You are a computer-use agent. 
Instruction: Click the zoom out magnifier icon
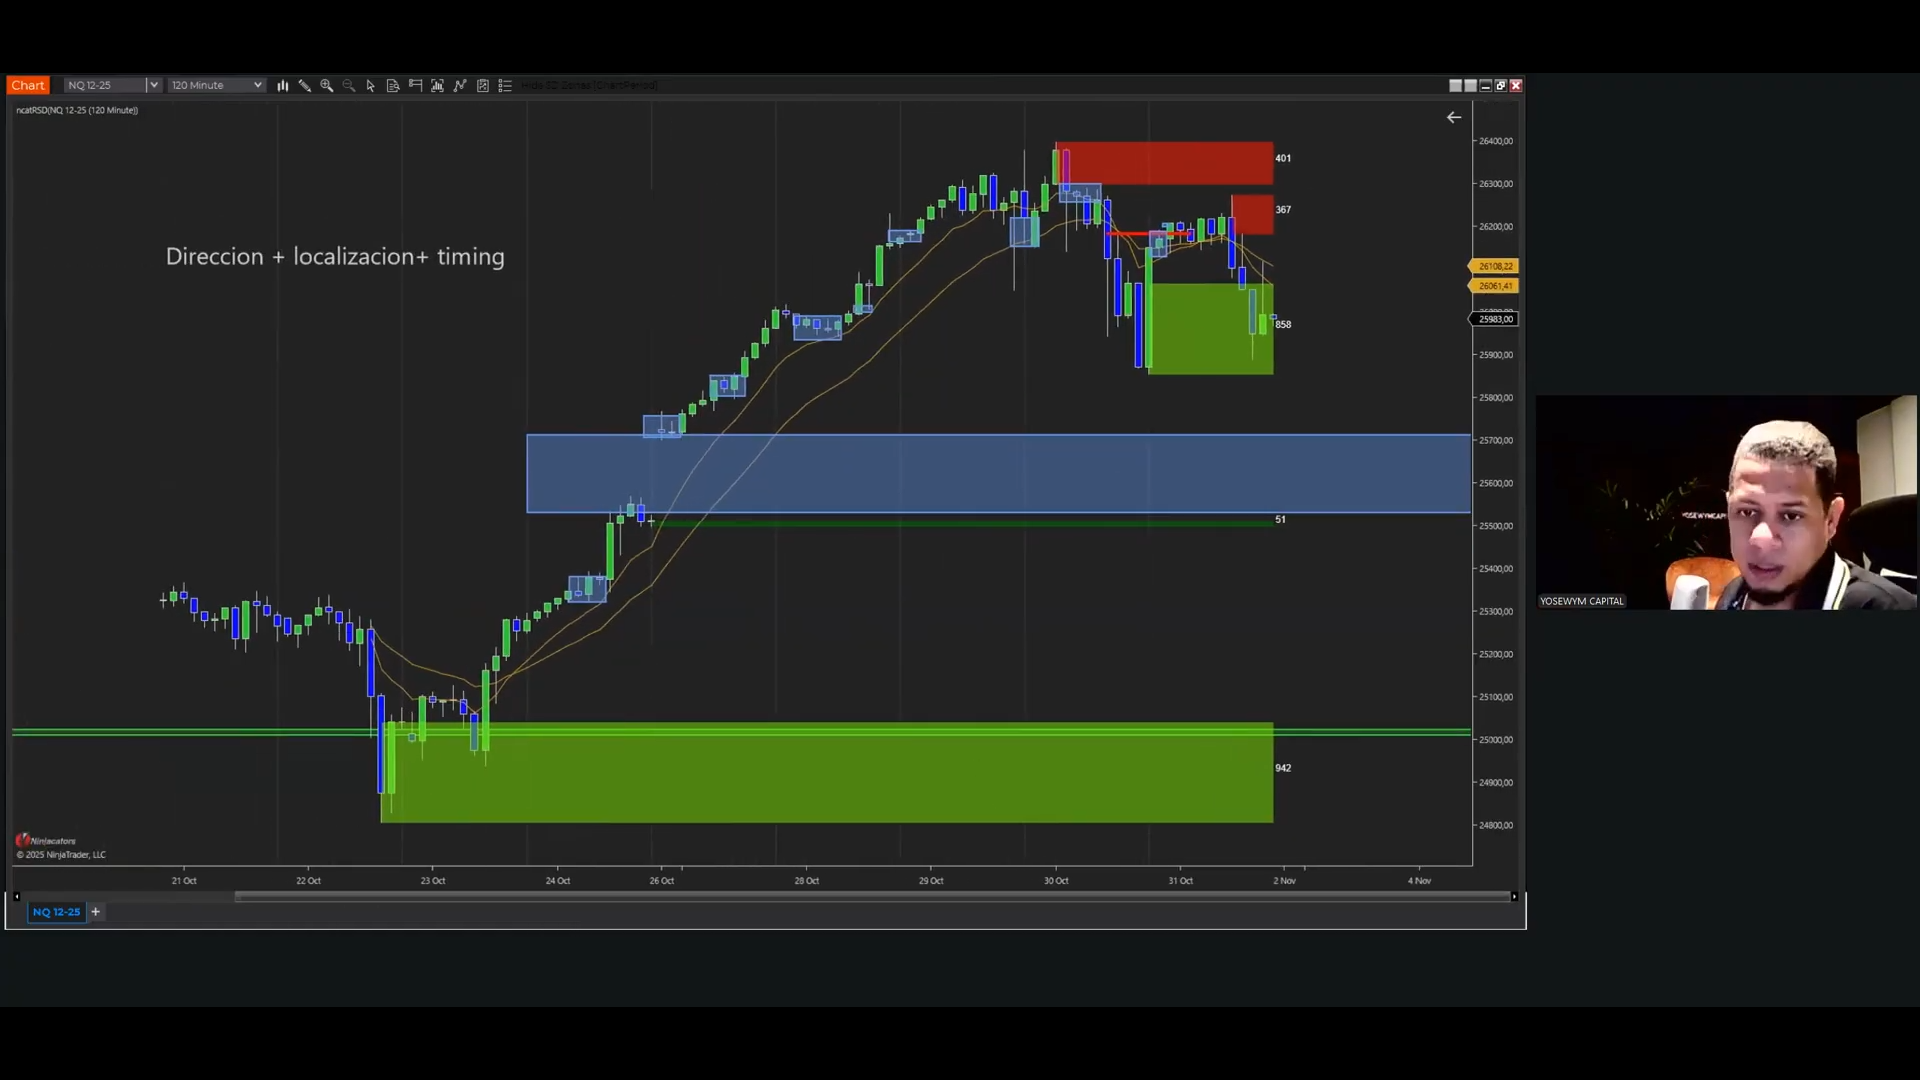click(x=349, y=86)
